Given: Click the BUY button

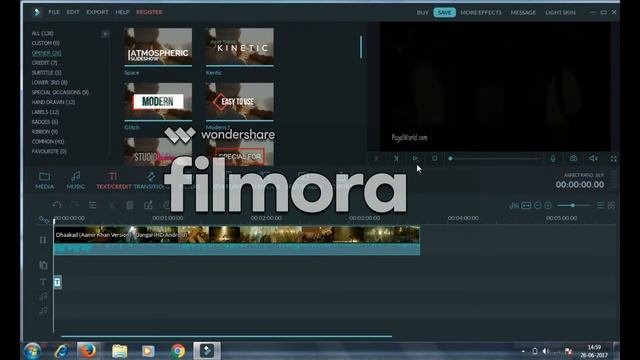Looking at the screenshot, I should [422, 13].
